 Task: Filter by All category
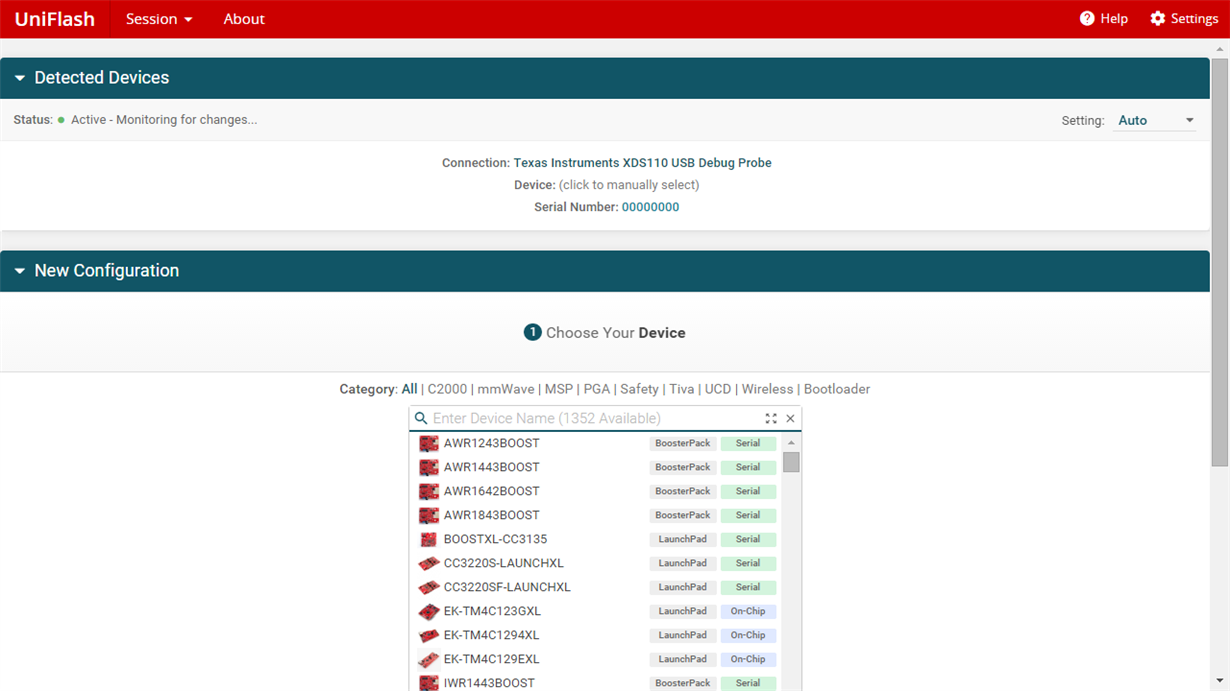[x=409, y=389]
